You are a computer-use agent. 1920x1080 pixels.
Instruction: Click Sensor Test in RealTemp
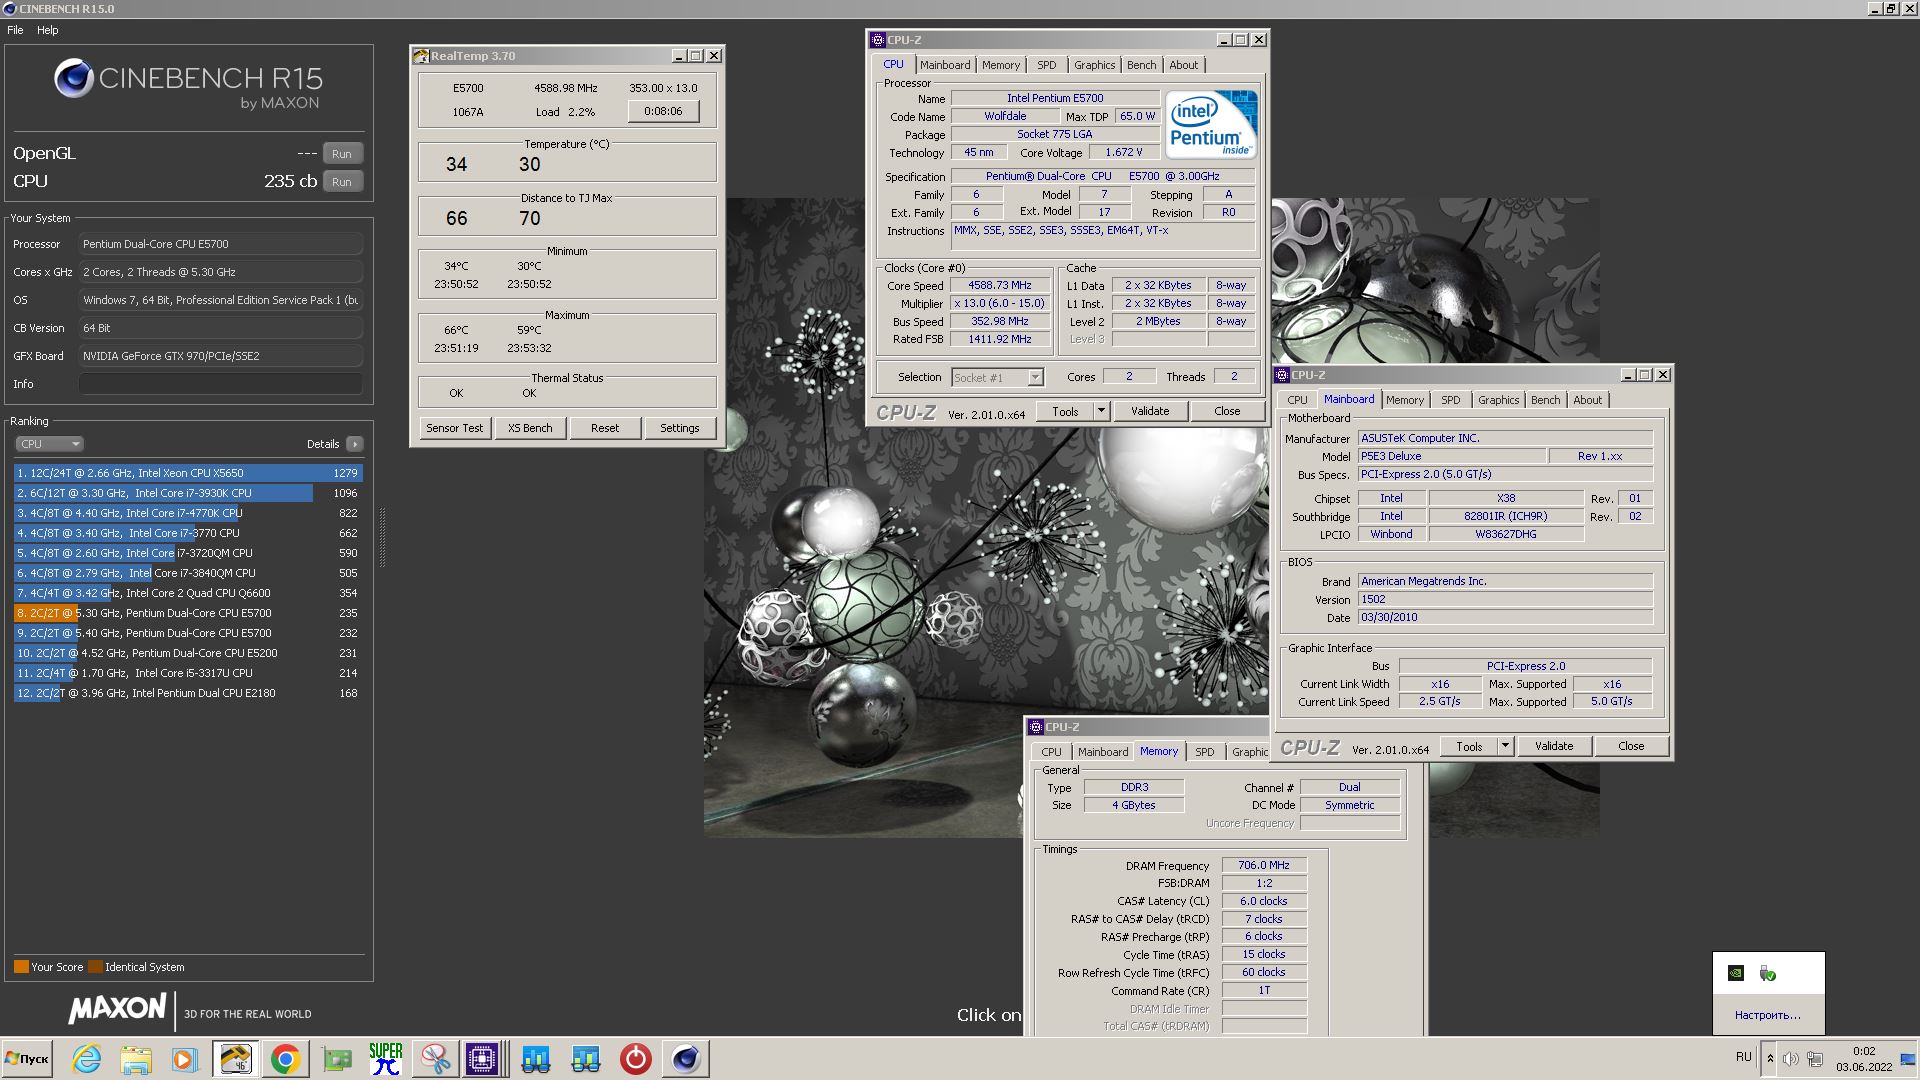pyautogui.click(x=454, y=428)
